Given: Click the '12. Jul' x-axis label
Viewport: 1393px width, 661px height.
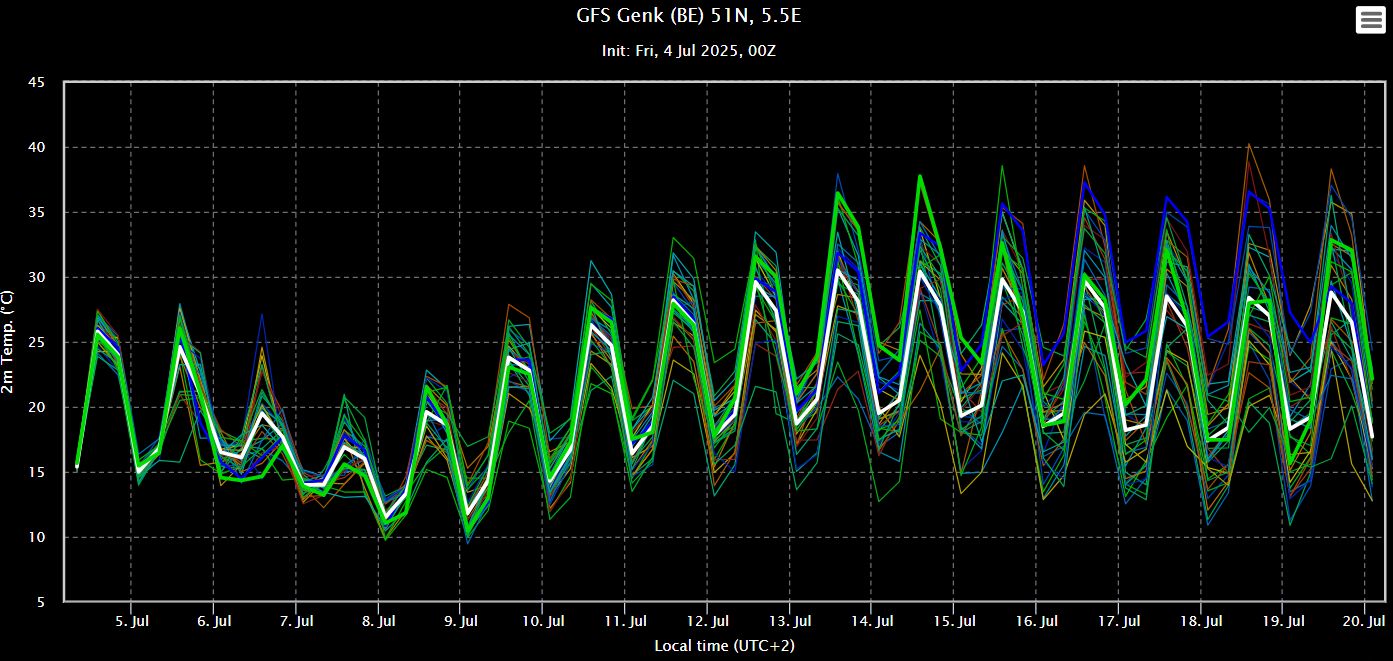Looking at the screenshot, I should point(707,621).
